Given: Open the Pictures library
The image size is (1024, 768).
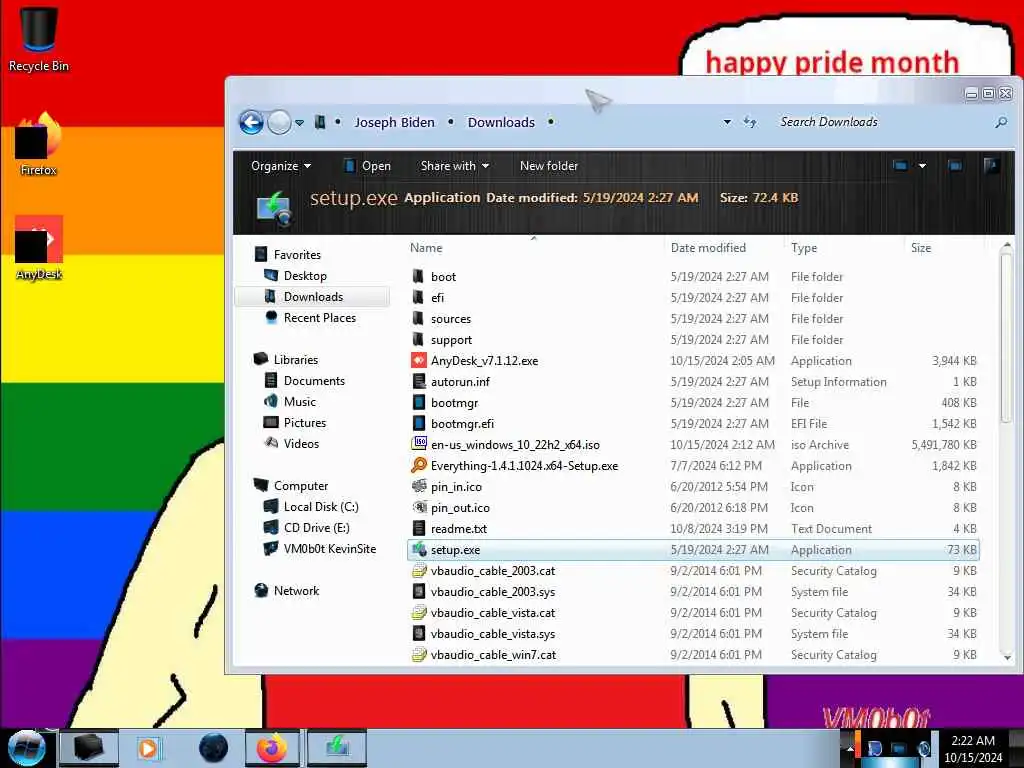Looking at the screenshot, I should click(x=304, y=423).
